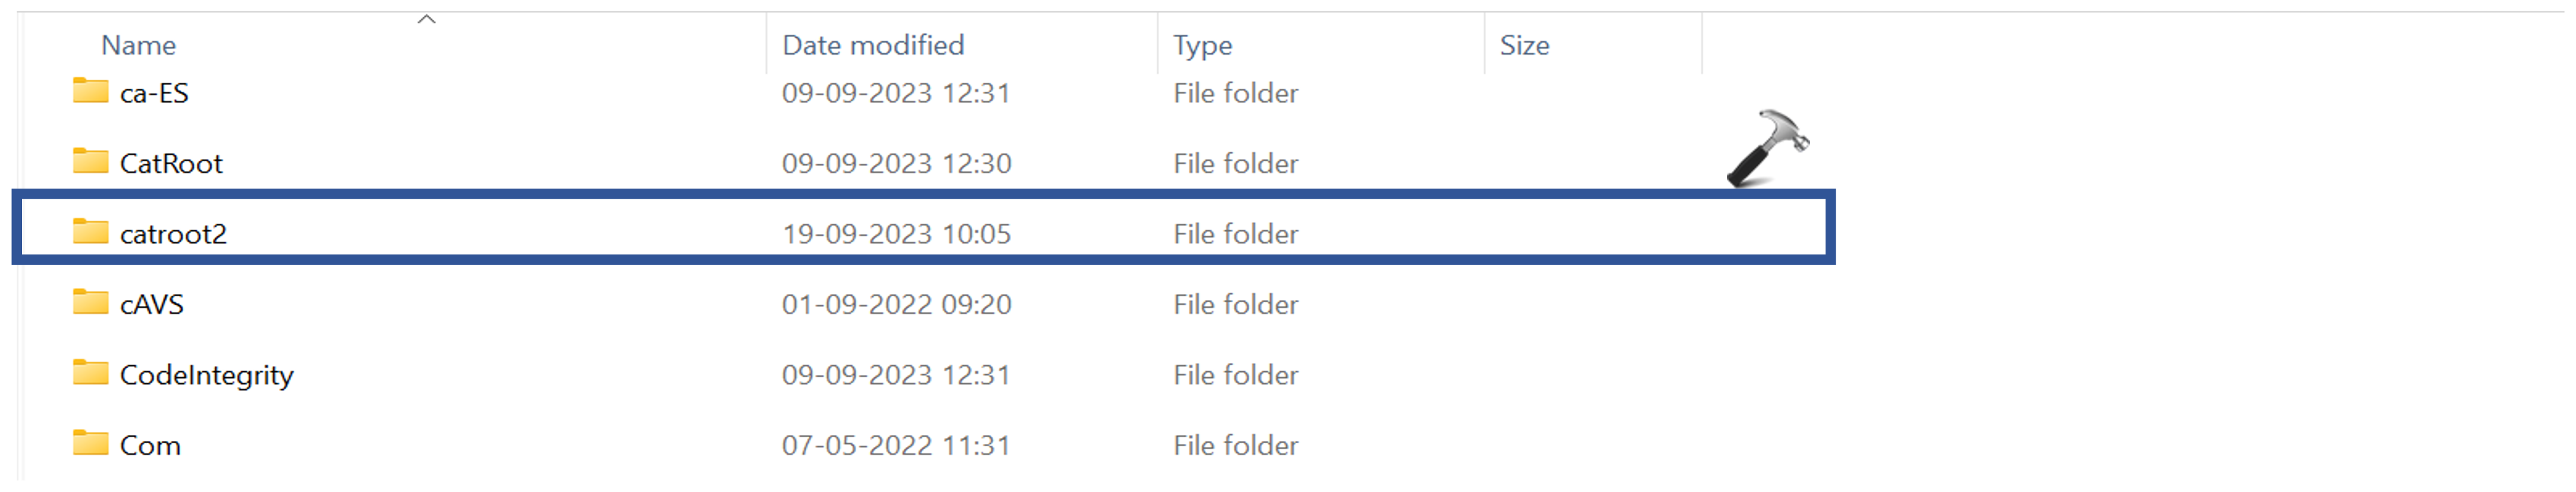Sort by the Size column header
This screenshot has height=492, width=2576.
point(1524,45)
